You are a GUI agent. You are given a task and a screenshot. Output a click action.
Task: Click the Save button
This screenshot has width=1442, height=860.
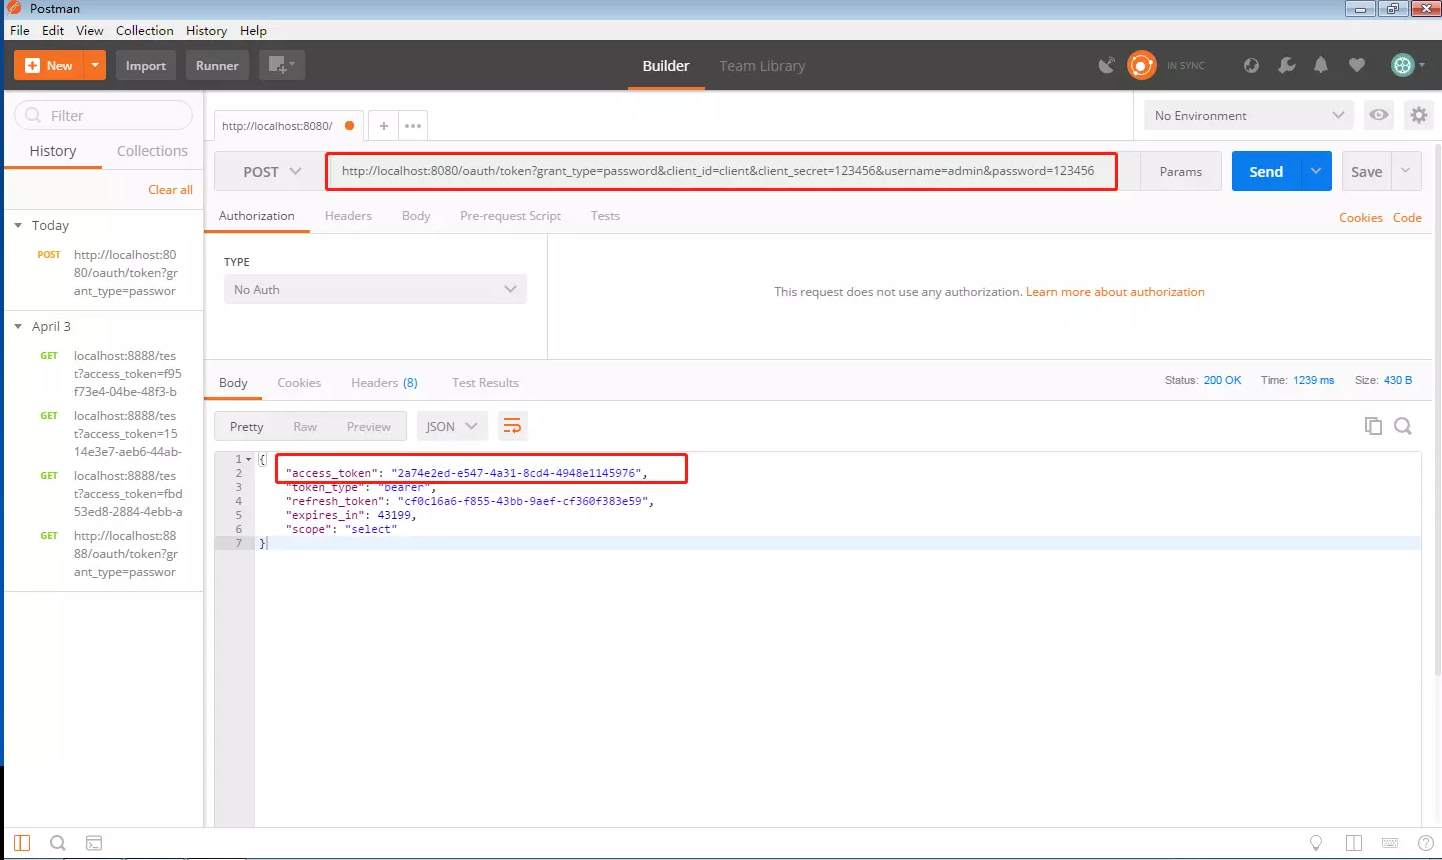tap(1366, 171)
